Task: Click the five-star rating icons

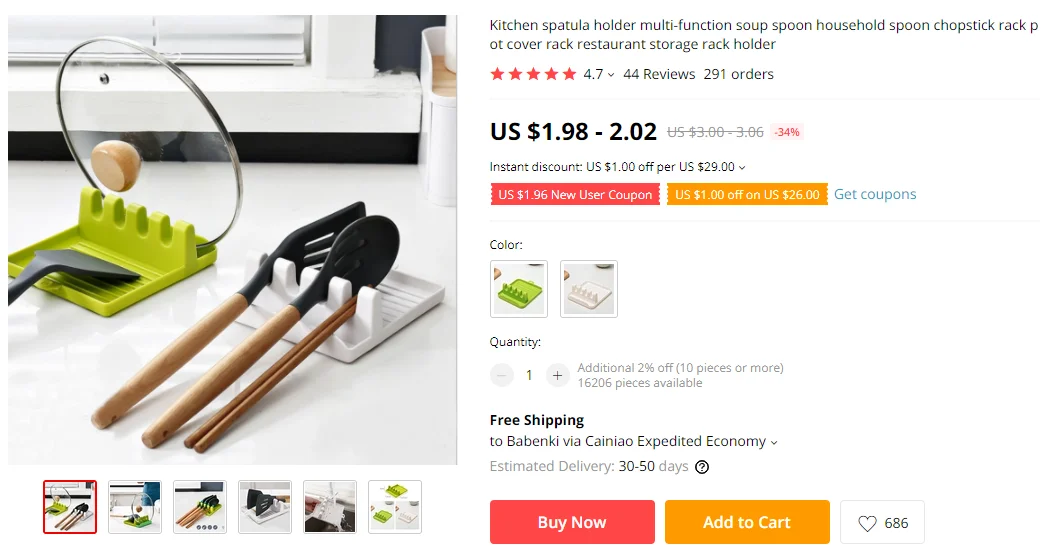Action: pos(533,74)
